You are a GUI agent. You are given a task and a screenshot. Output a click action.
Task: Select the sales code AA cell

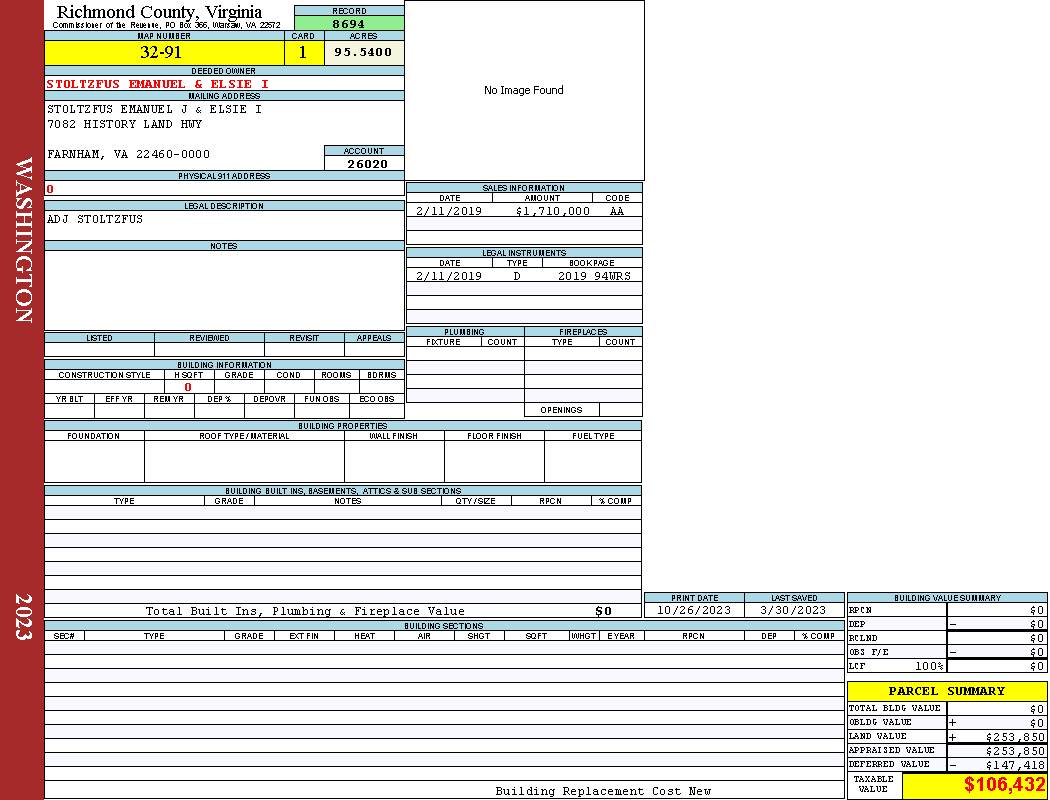(617, 211)
